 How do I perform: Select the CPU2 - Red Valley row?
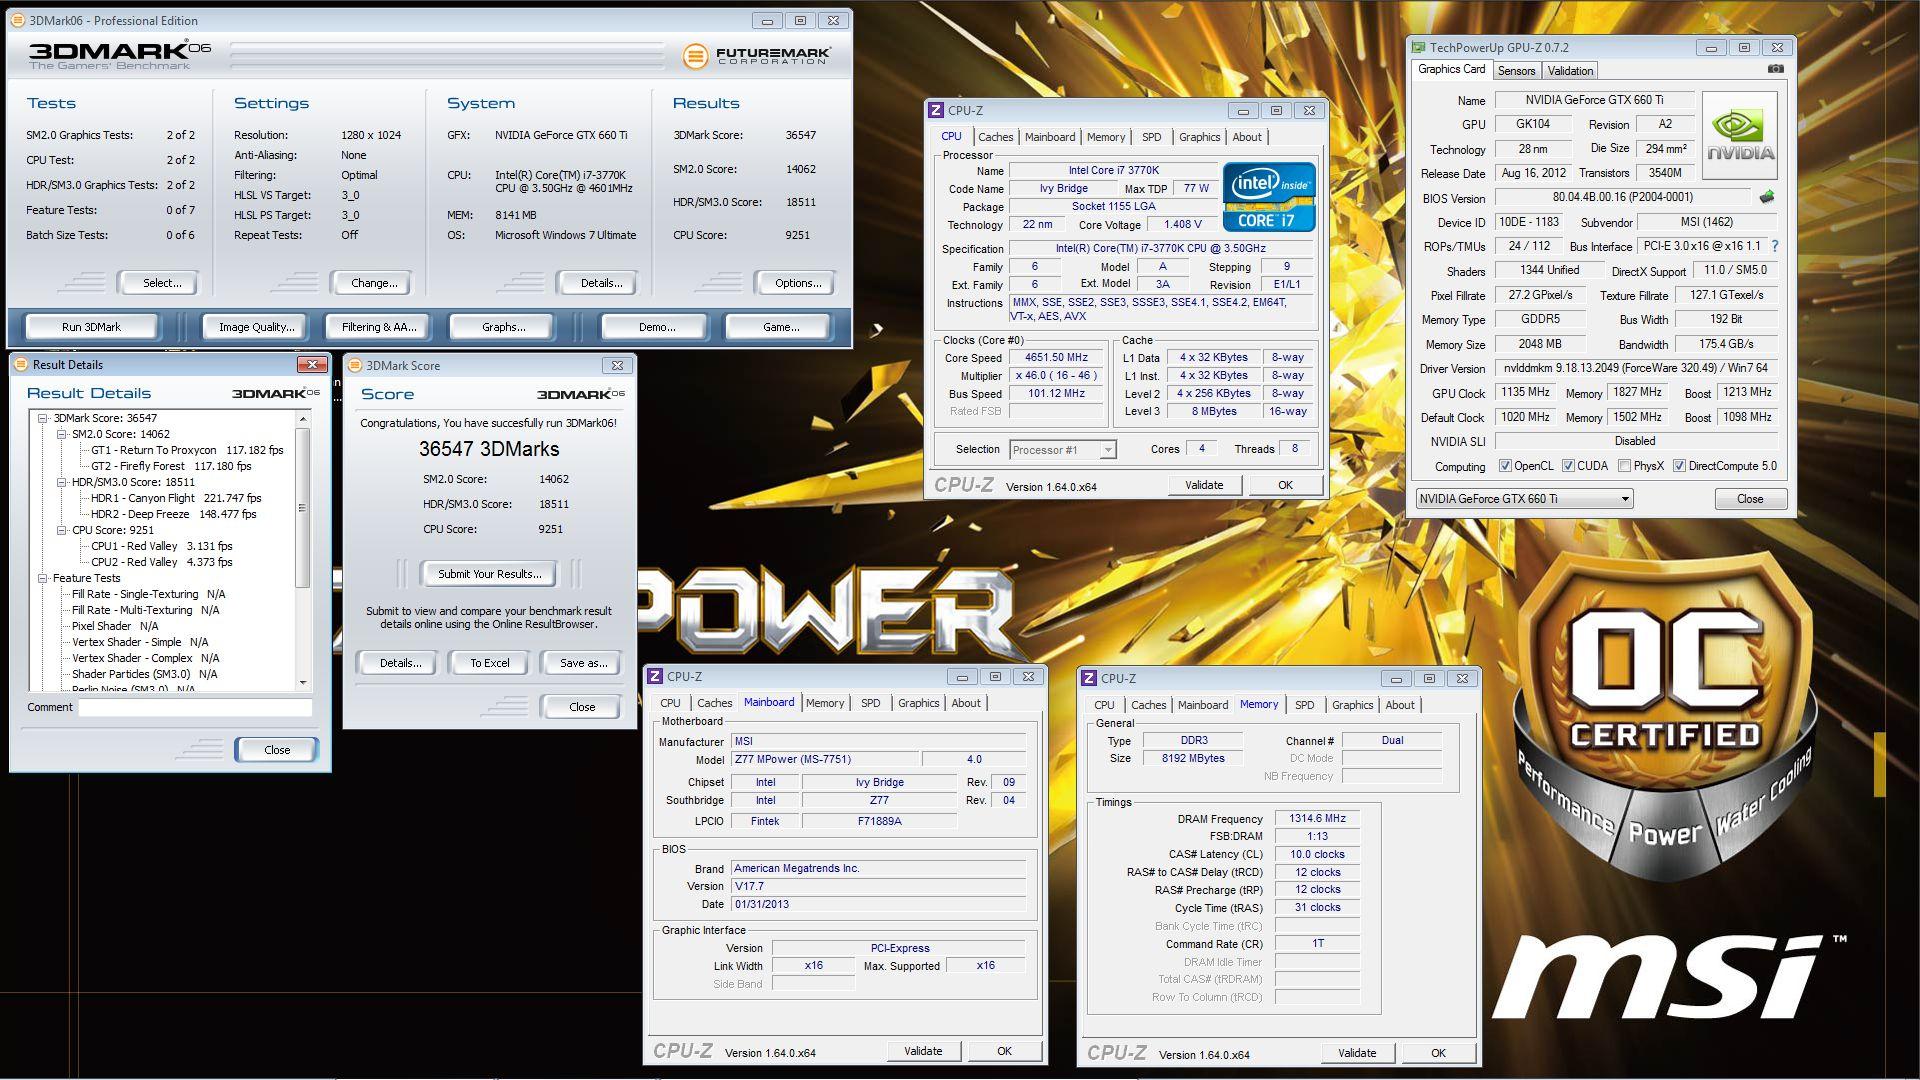pos(161,563)
